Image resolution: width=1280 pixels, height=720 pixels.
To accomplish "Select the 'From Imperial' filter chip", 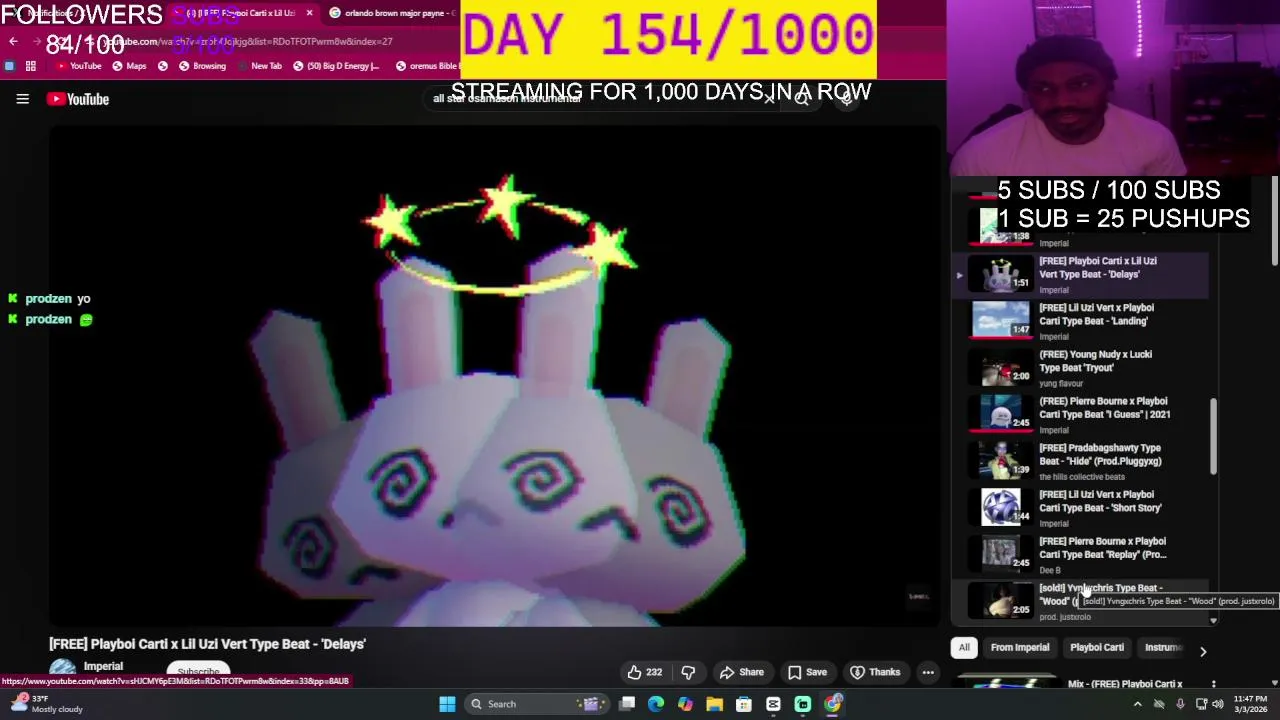I will click(x=1020, y=648).
